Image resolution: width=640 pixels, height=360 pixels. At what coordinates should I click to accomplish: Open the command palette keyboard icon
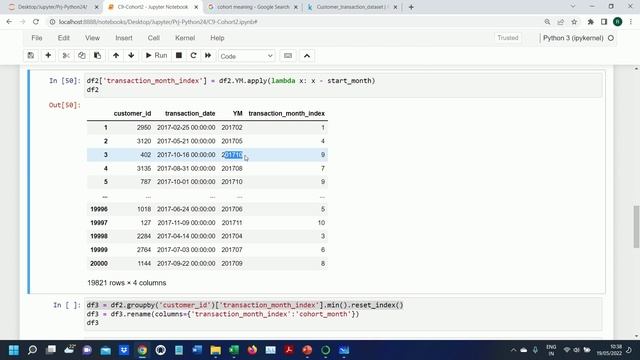(x=288, y=56)
